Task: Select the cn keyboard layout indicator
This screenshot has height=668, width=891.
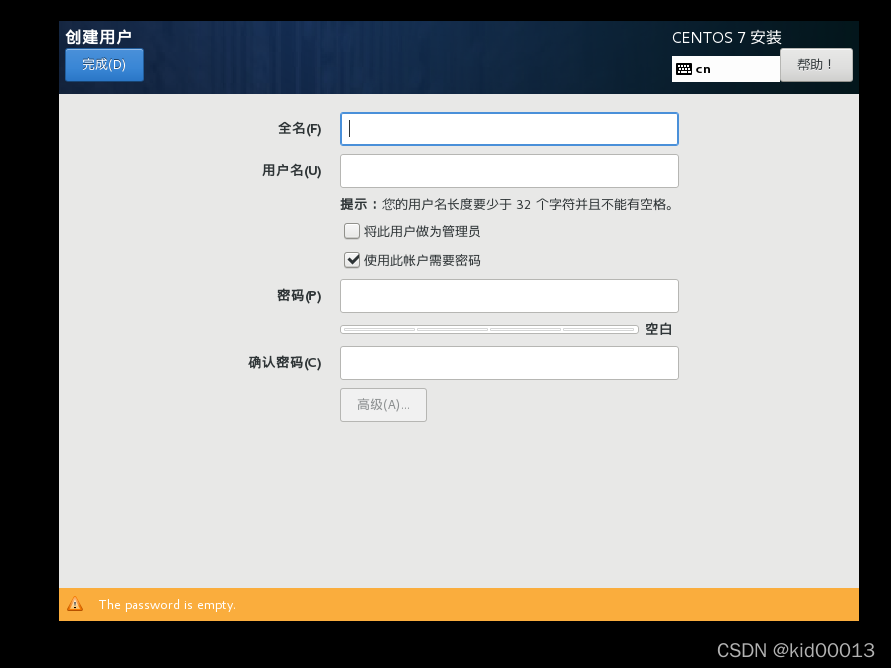Action: click(x=726, y=69)
